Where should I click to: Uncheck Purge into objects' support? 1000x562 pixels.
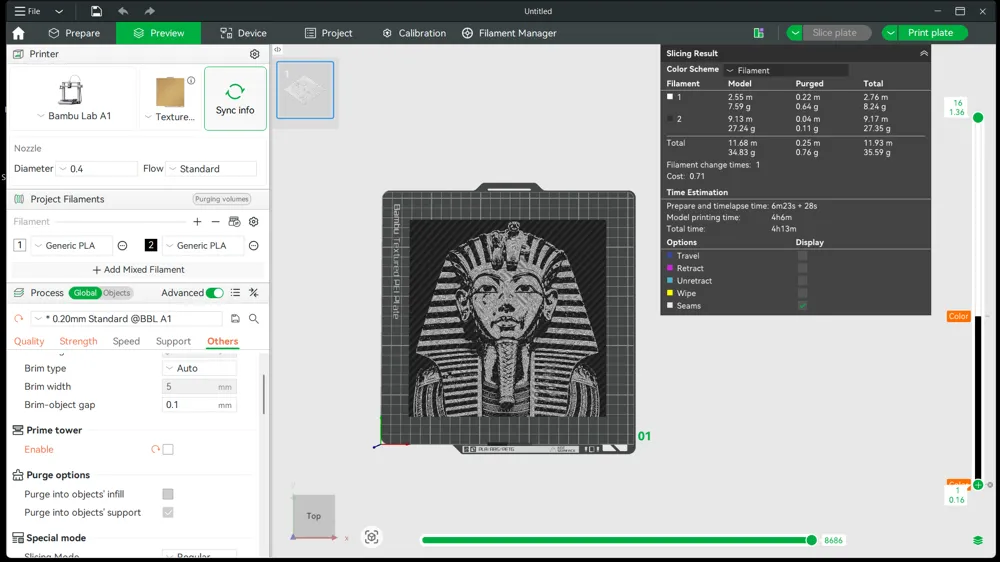pos(168,512)
